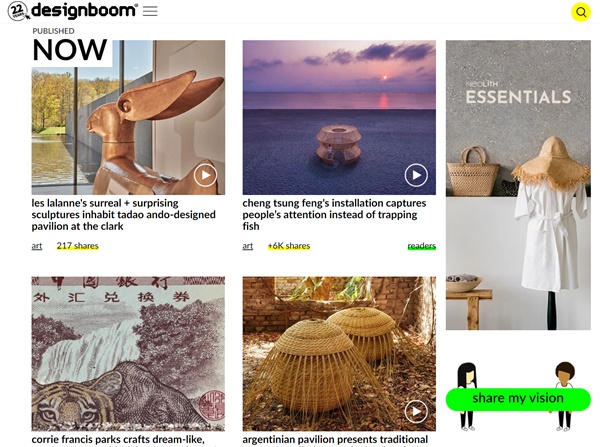Screen dimensions: 600x447
Task: Click the green share my vision button
Action: tap(518, 399)
